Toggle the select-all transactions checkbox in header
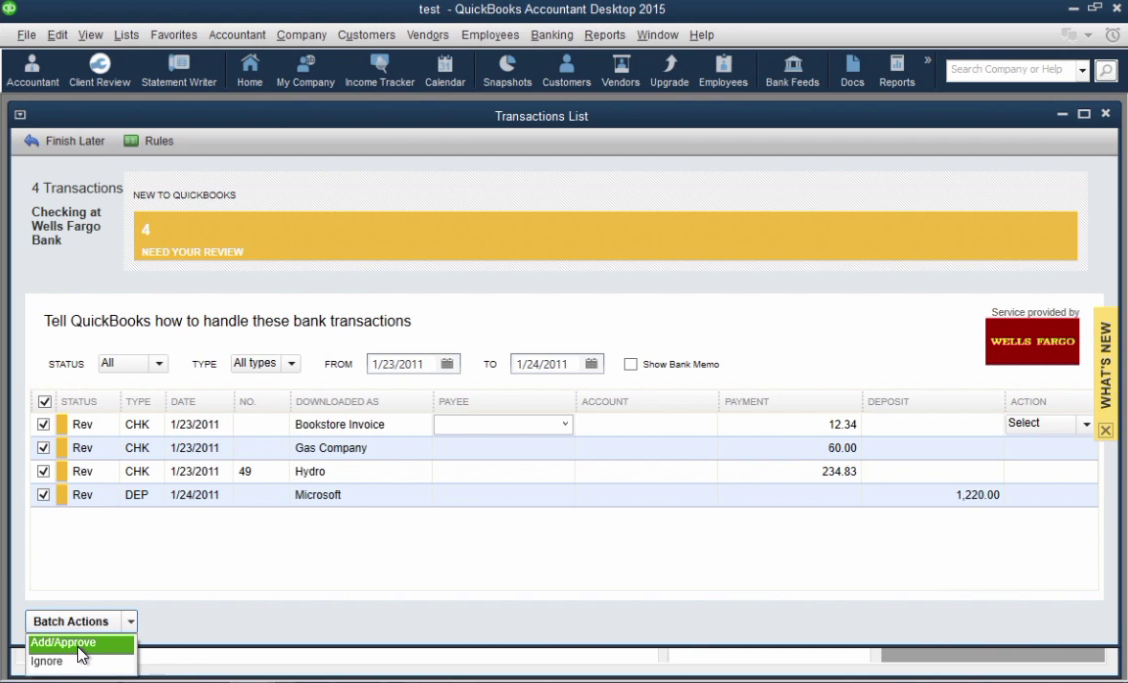This screenshot has height=683, width=1128. [x=44, y=402]
